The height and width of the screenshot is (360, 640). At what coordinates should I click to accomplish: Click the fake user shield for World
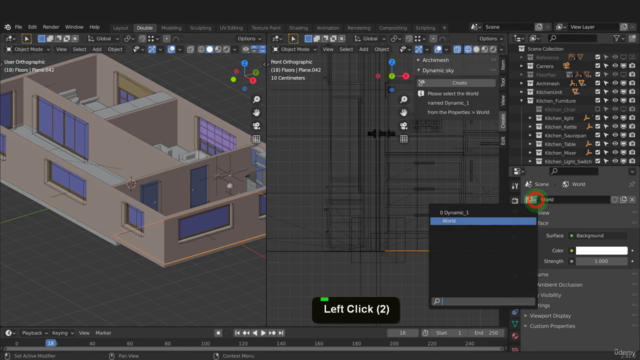[x=615, y=200]
